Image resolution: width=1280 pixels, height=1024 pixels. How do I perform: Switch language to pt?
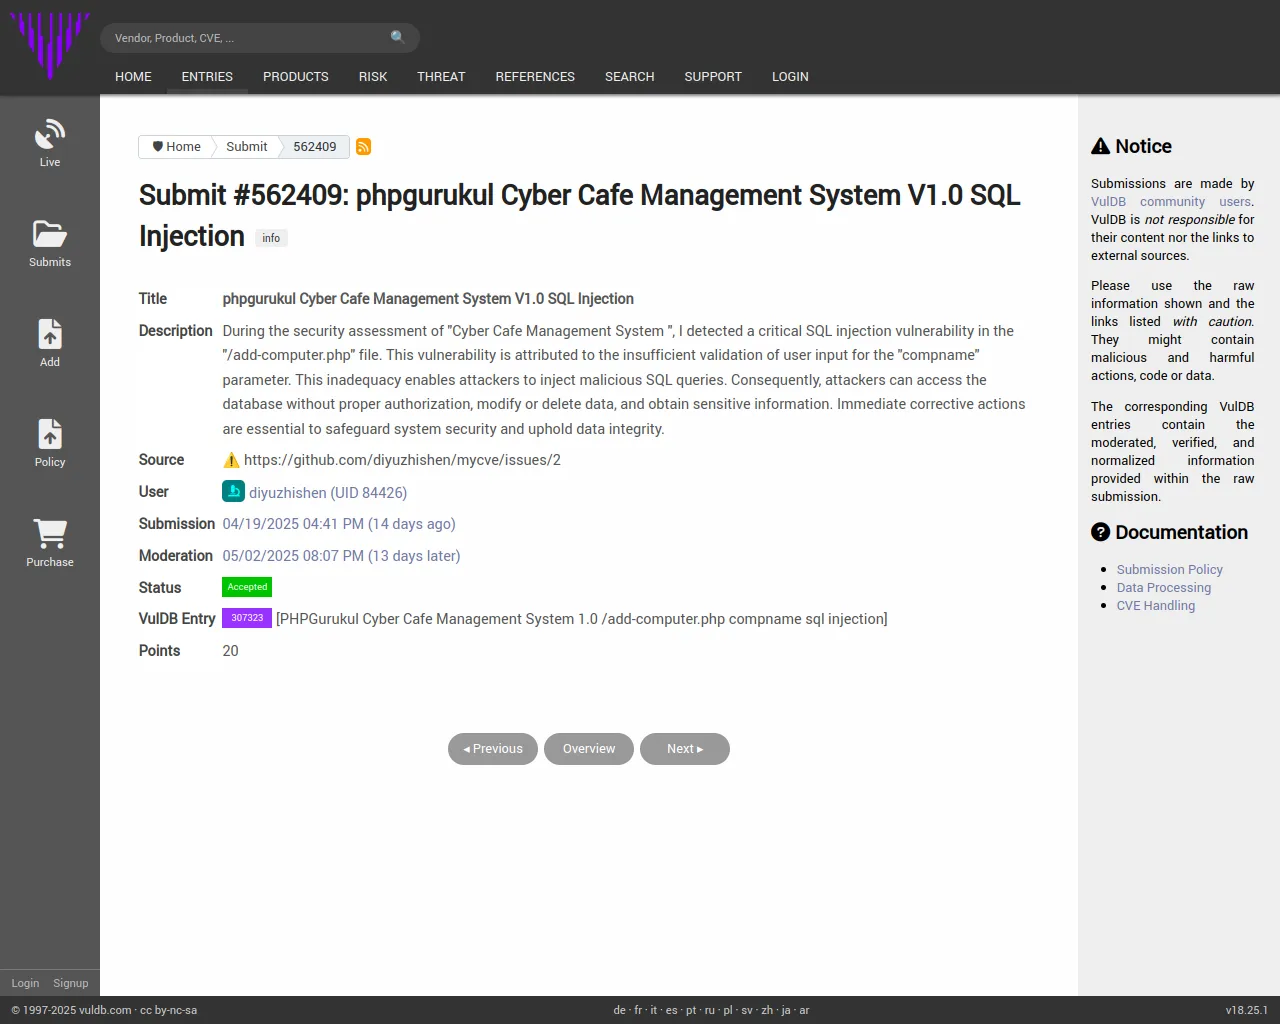691,1010
